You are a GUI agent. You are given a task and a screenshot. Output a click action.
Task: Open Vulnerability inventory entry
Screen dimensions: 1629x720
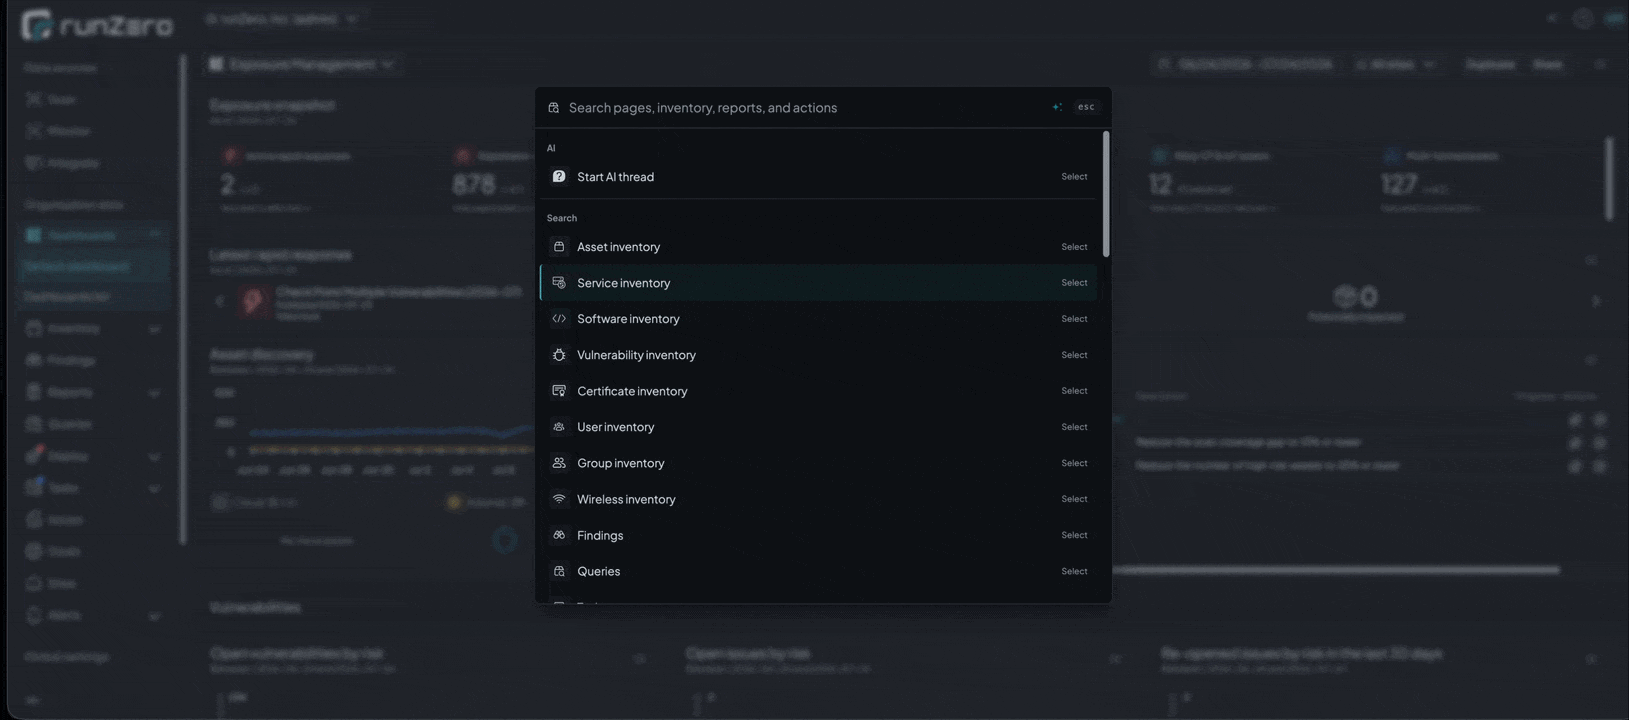coord(818,355)
